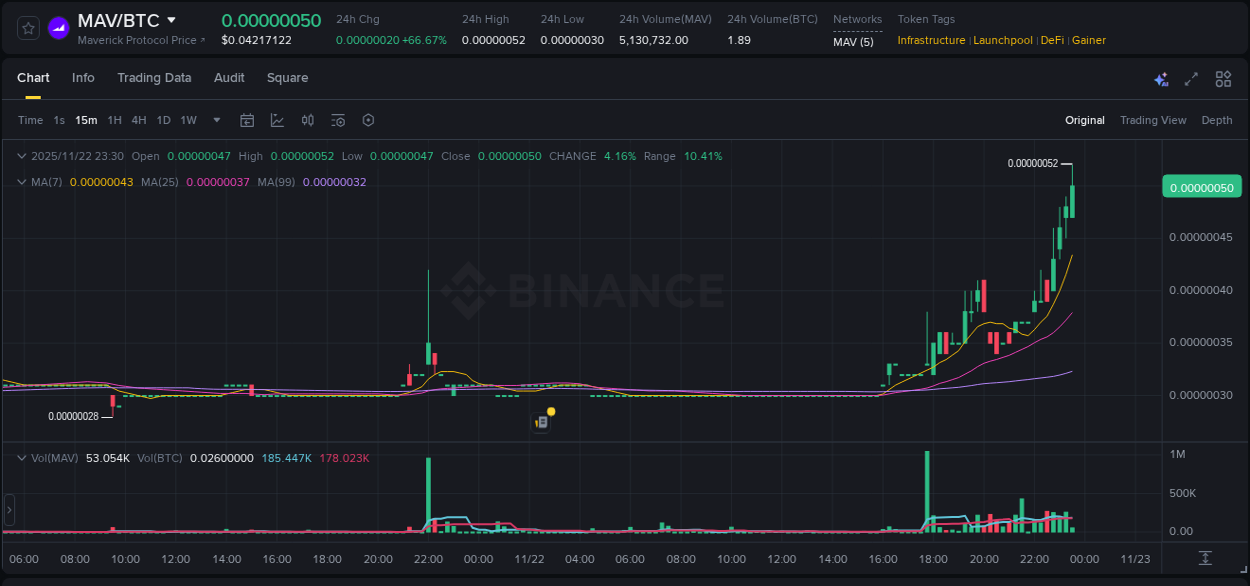Image resolution: width=1250 pixels, height=586 pixels.
Task: Open the indicator list settings icon
Action: click(x=337, y=120)
